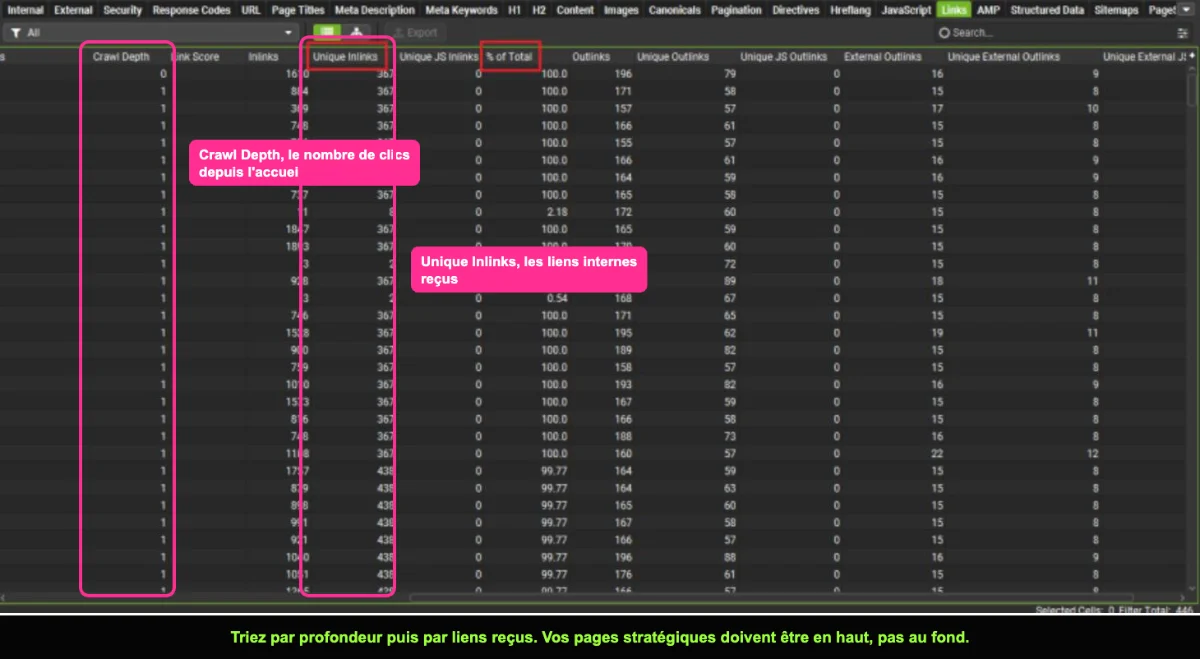1200x659 pixels.
Task: Select the Outlinks cell 176
Action: click(623, 573)
